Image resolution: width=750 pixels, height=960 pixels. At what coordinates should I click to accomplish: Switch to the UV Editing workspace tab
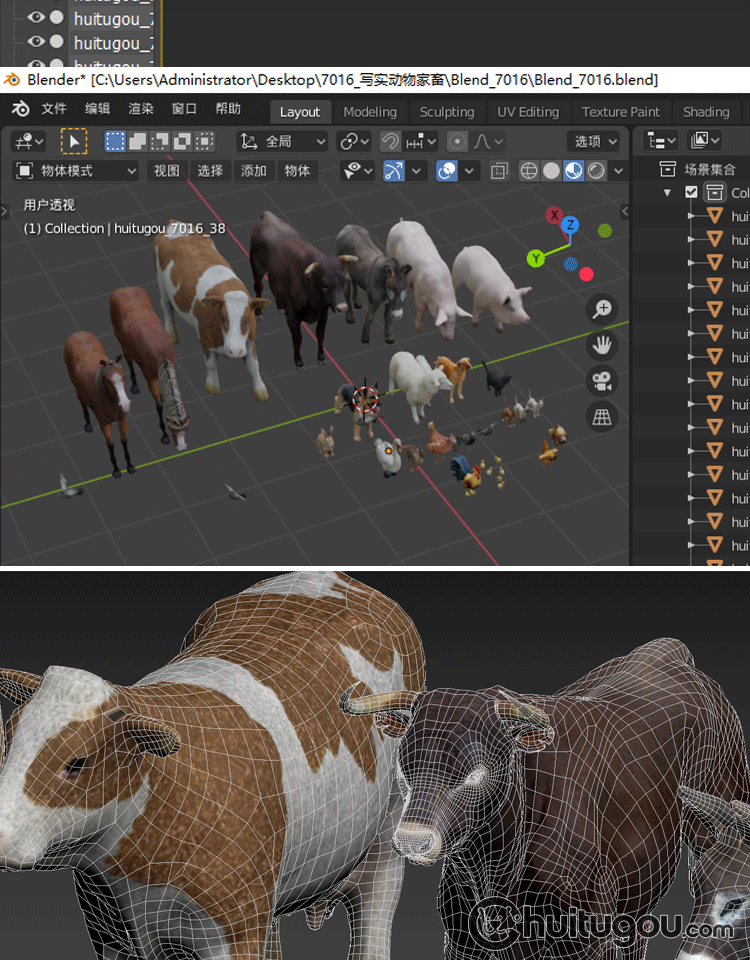(x=528, y=112)
